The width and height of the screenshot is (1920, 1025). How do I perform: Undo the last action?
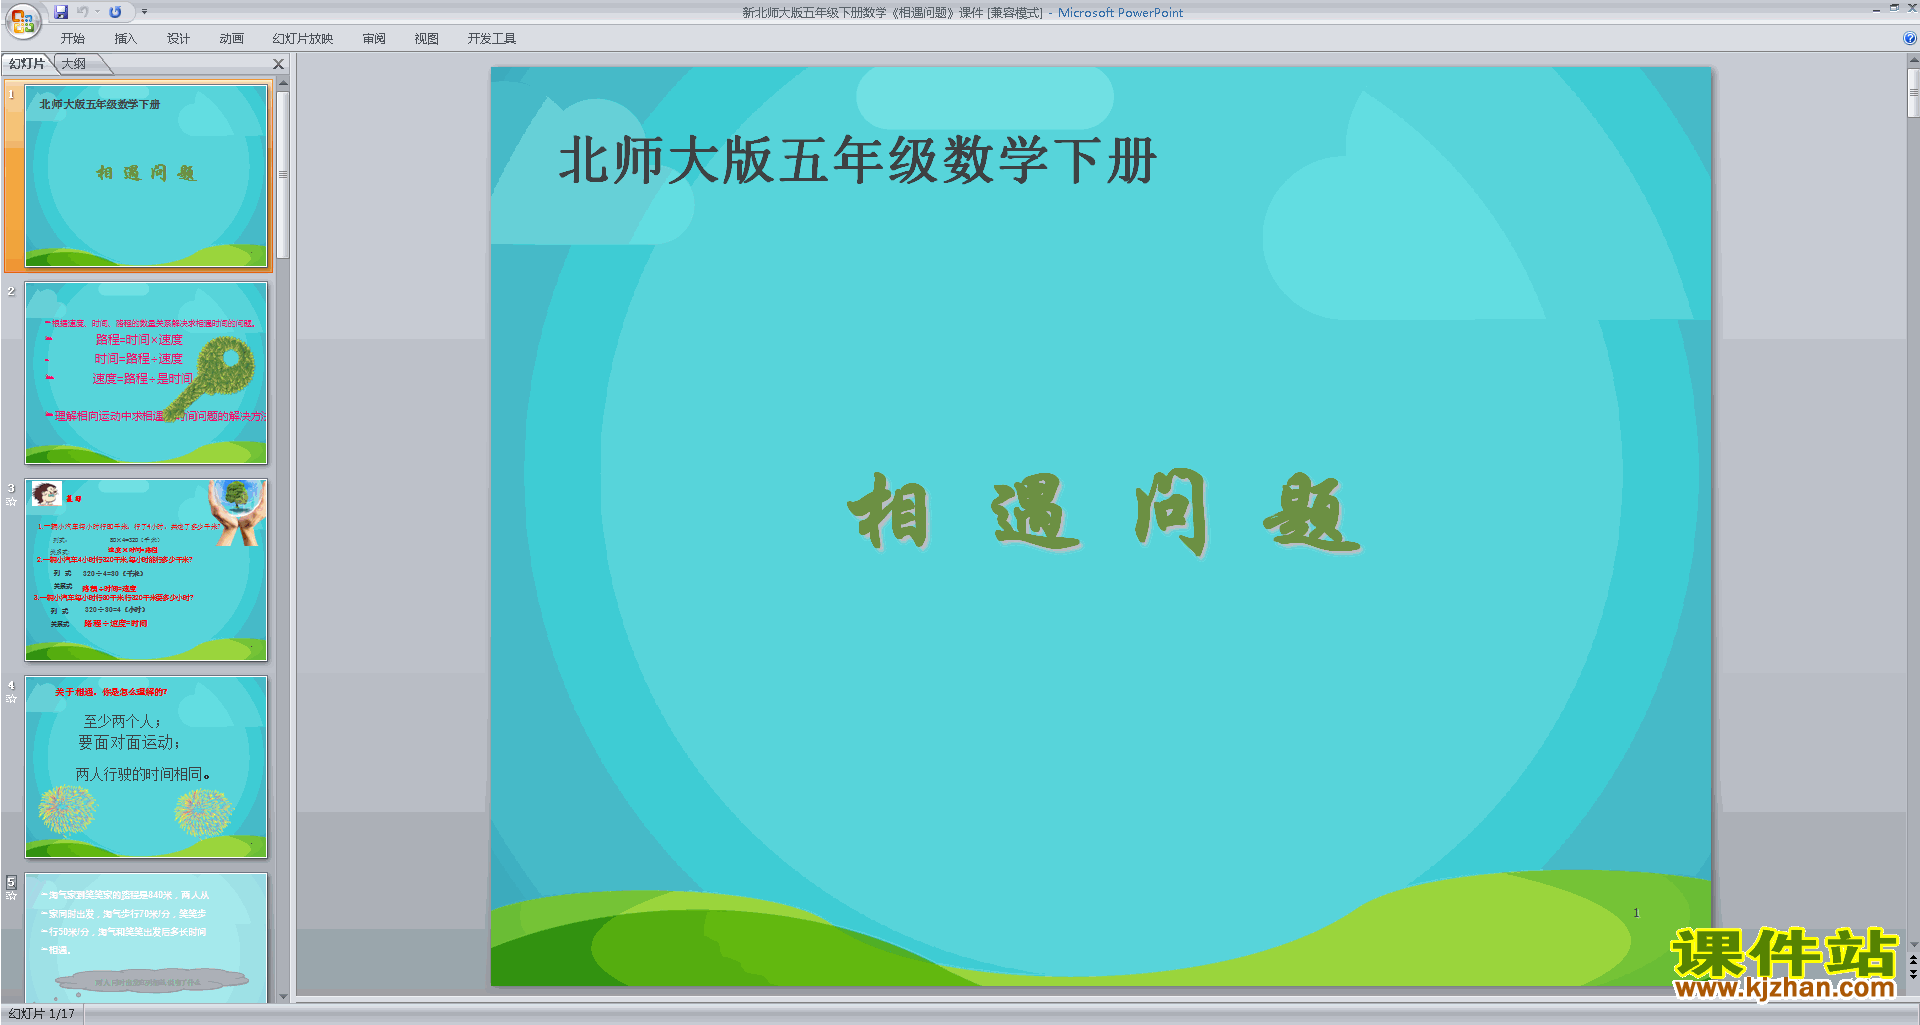pos(82,12)
